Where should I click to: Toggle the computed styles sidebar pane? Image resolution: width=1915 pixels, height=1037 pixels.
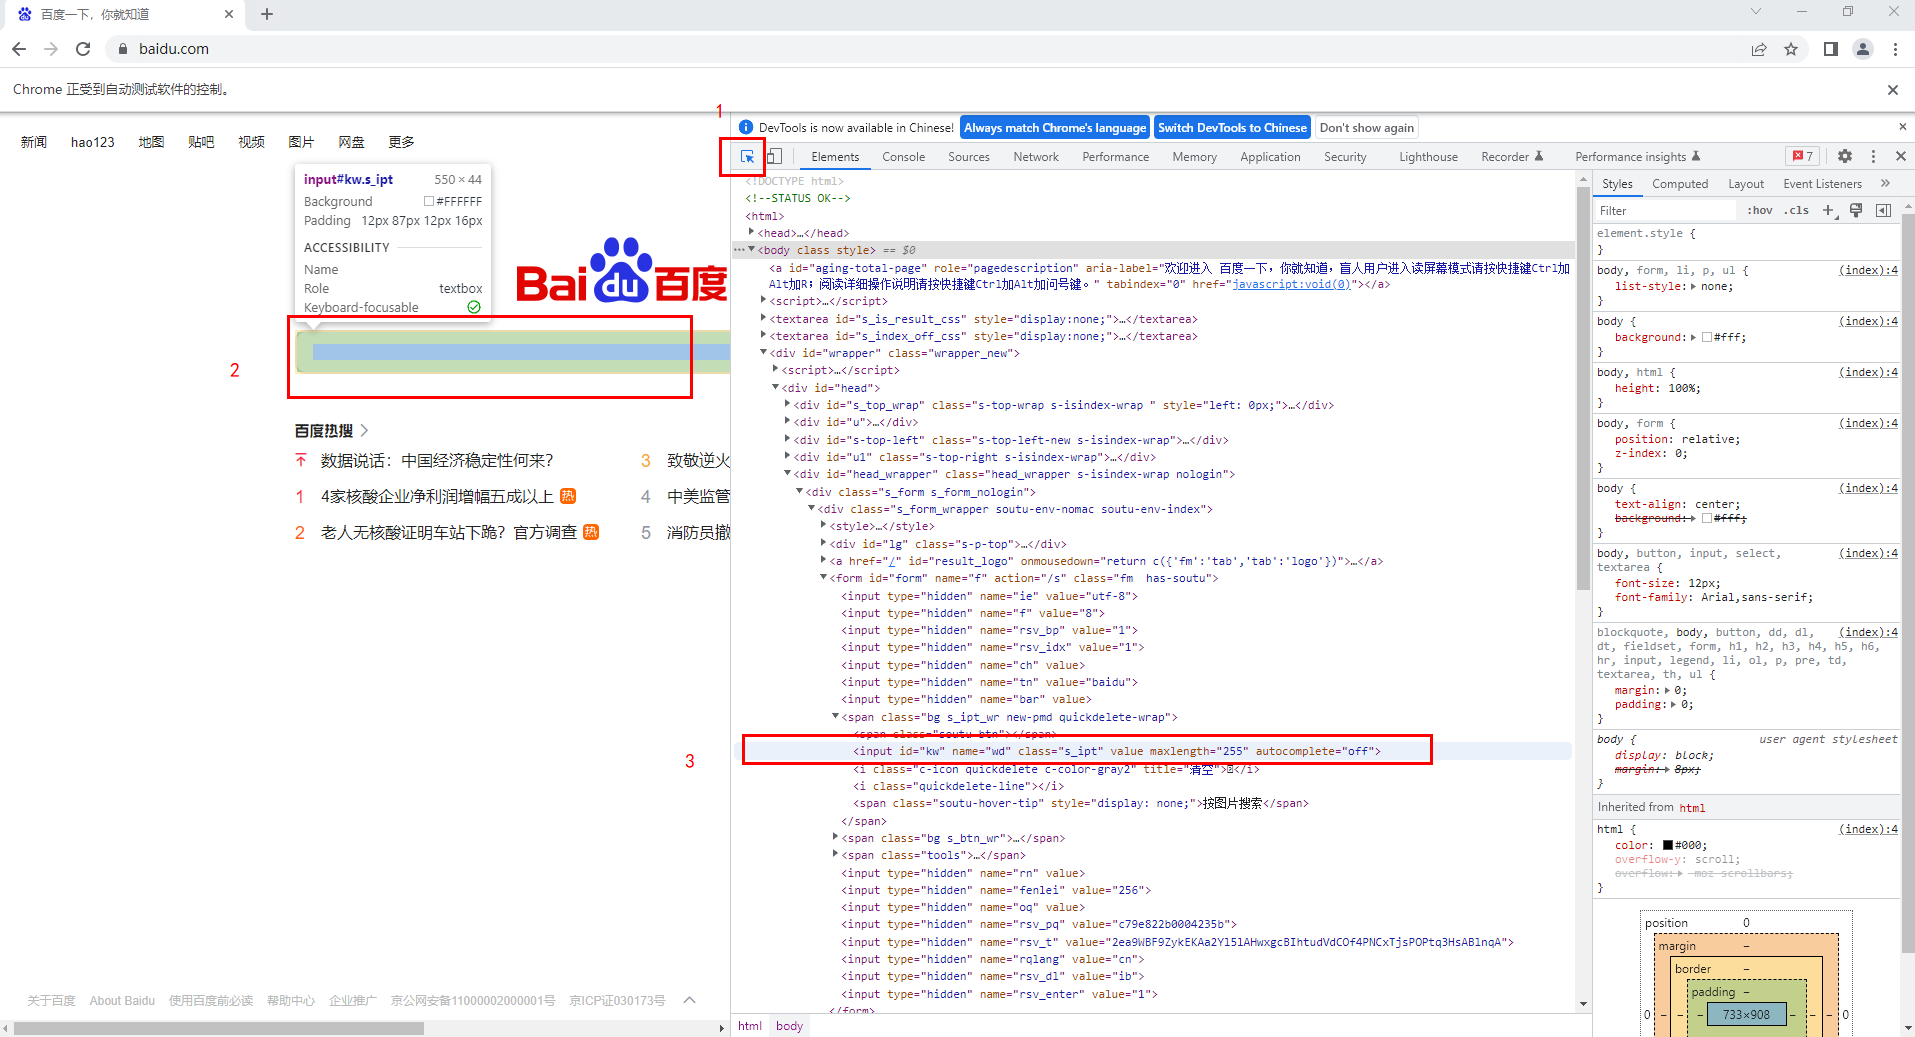point(1884,210)
